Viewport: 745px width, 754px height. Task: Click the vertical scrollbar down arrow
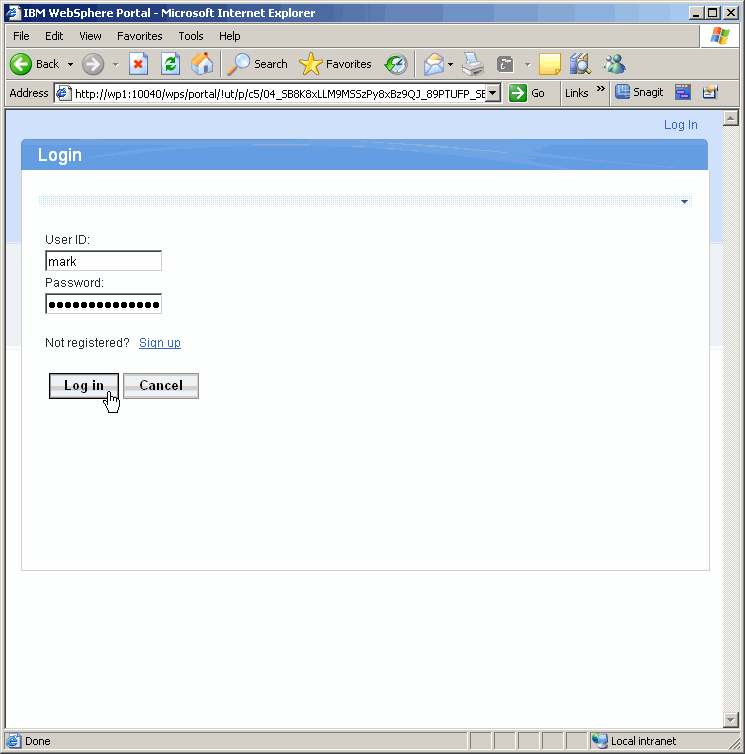click(x=729, y=720)
